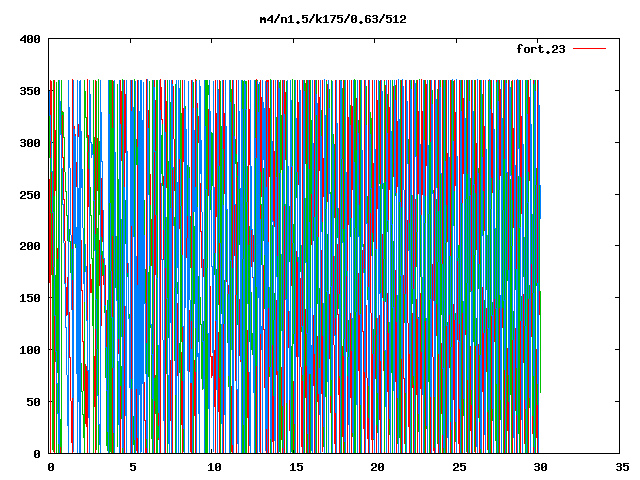Click y-axis label 350
This screenshot has height=480, width=640.
tap(30, 91)
